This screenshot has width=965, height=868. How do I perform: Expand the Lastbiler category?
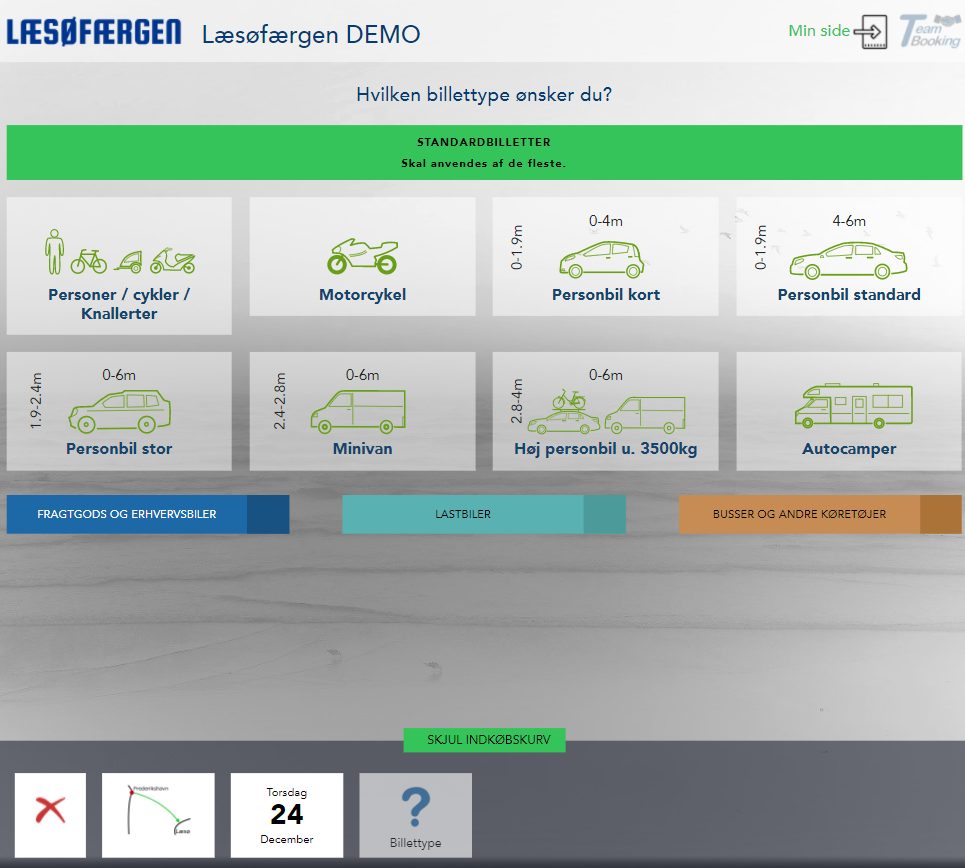pyautogui.click(x=483, y=514)
